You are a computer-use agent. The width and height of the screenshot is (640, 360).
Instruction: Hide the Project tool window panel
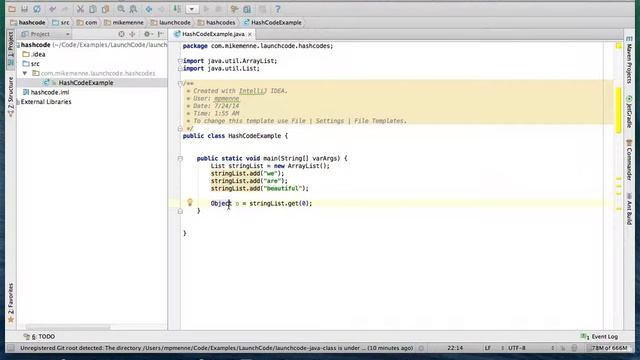pos(161,34)
